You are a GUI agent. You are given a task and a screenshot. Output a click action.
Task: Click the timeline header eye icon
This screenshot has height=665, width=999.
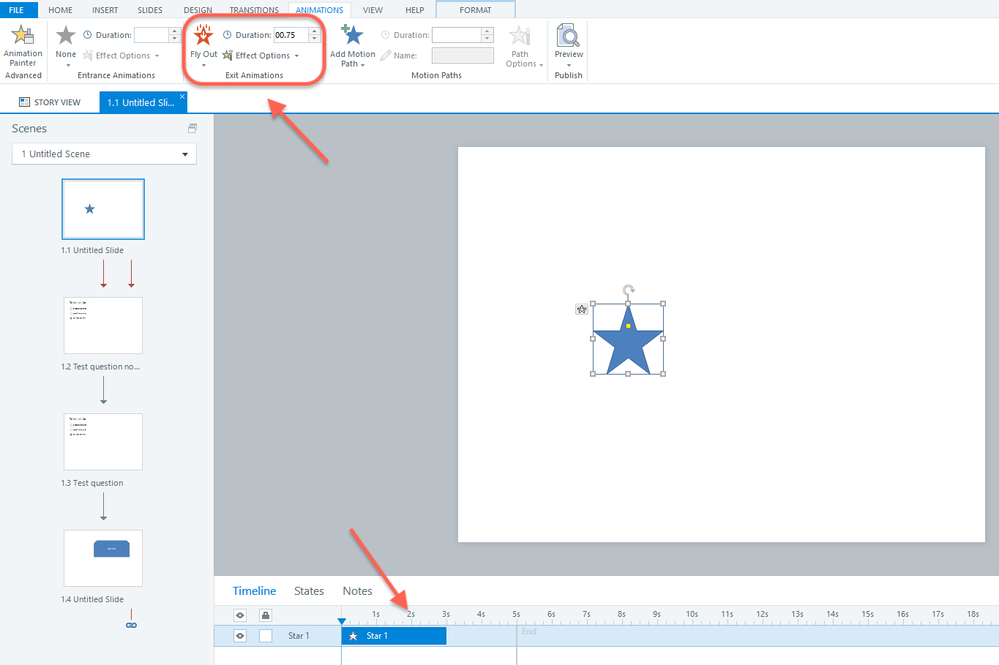pos(240,615)
